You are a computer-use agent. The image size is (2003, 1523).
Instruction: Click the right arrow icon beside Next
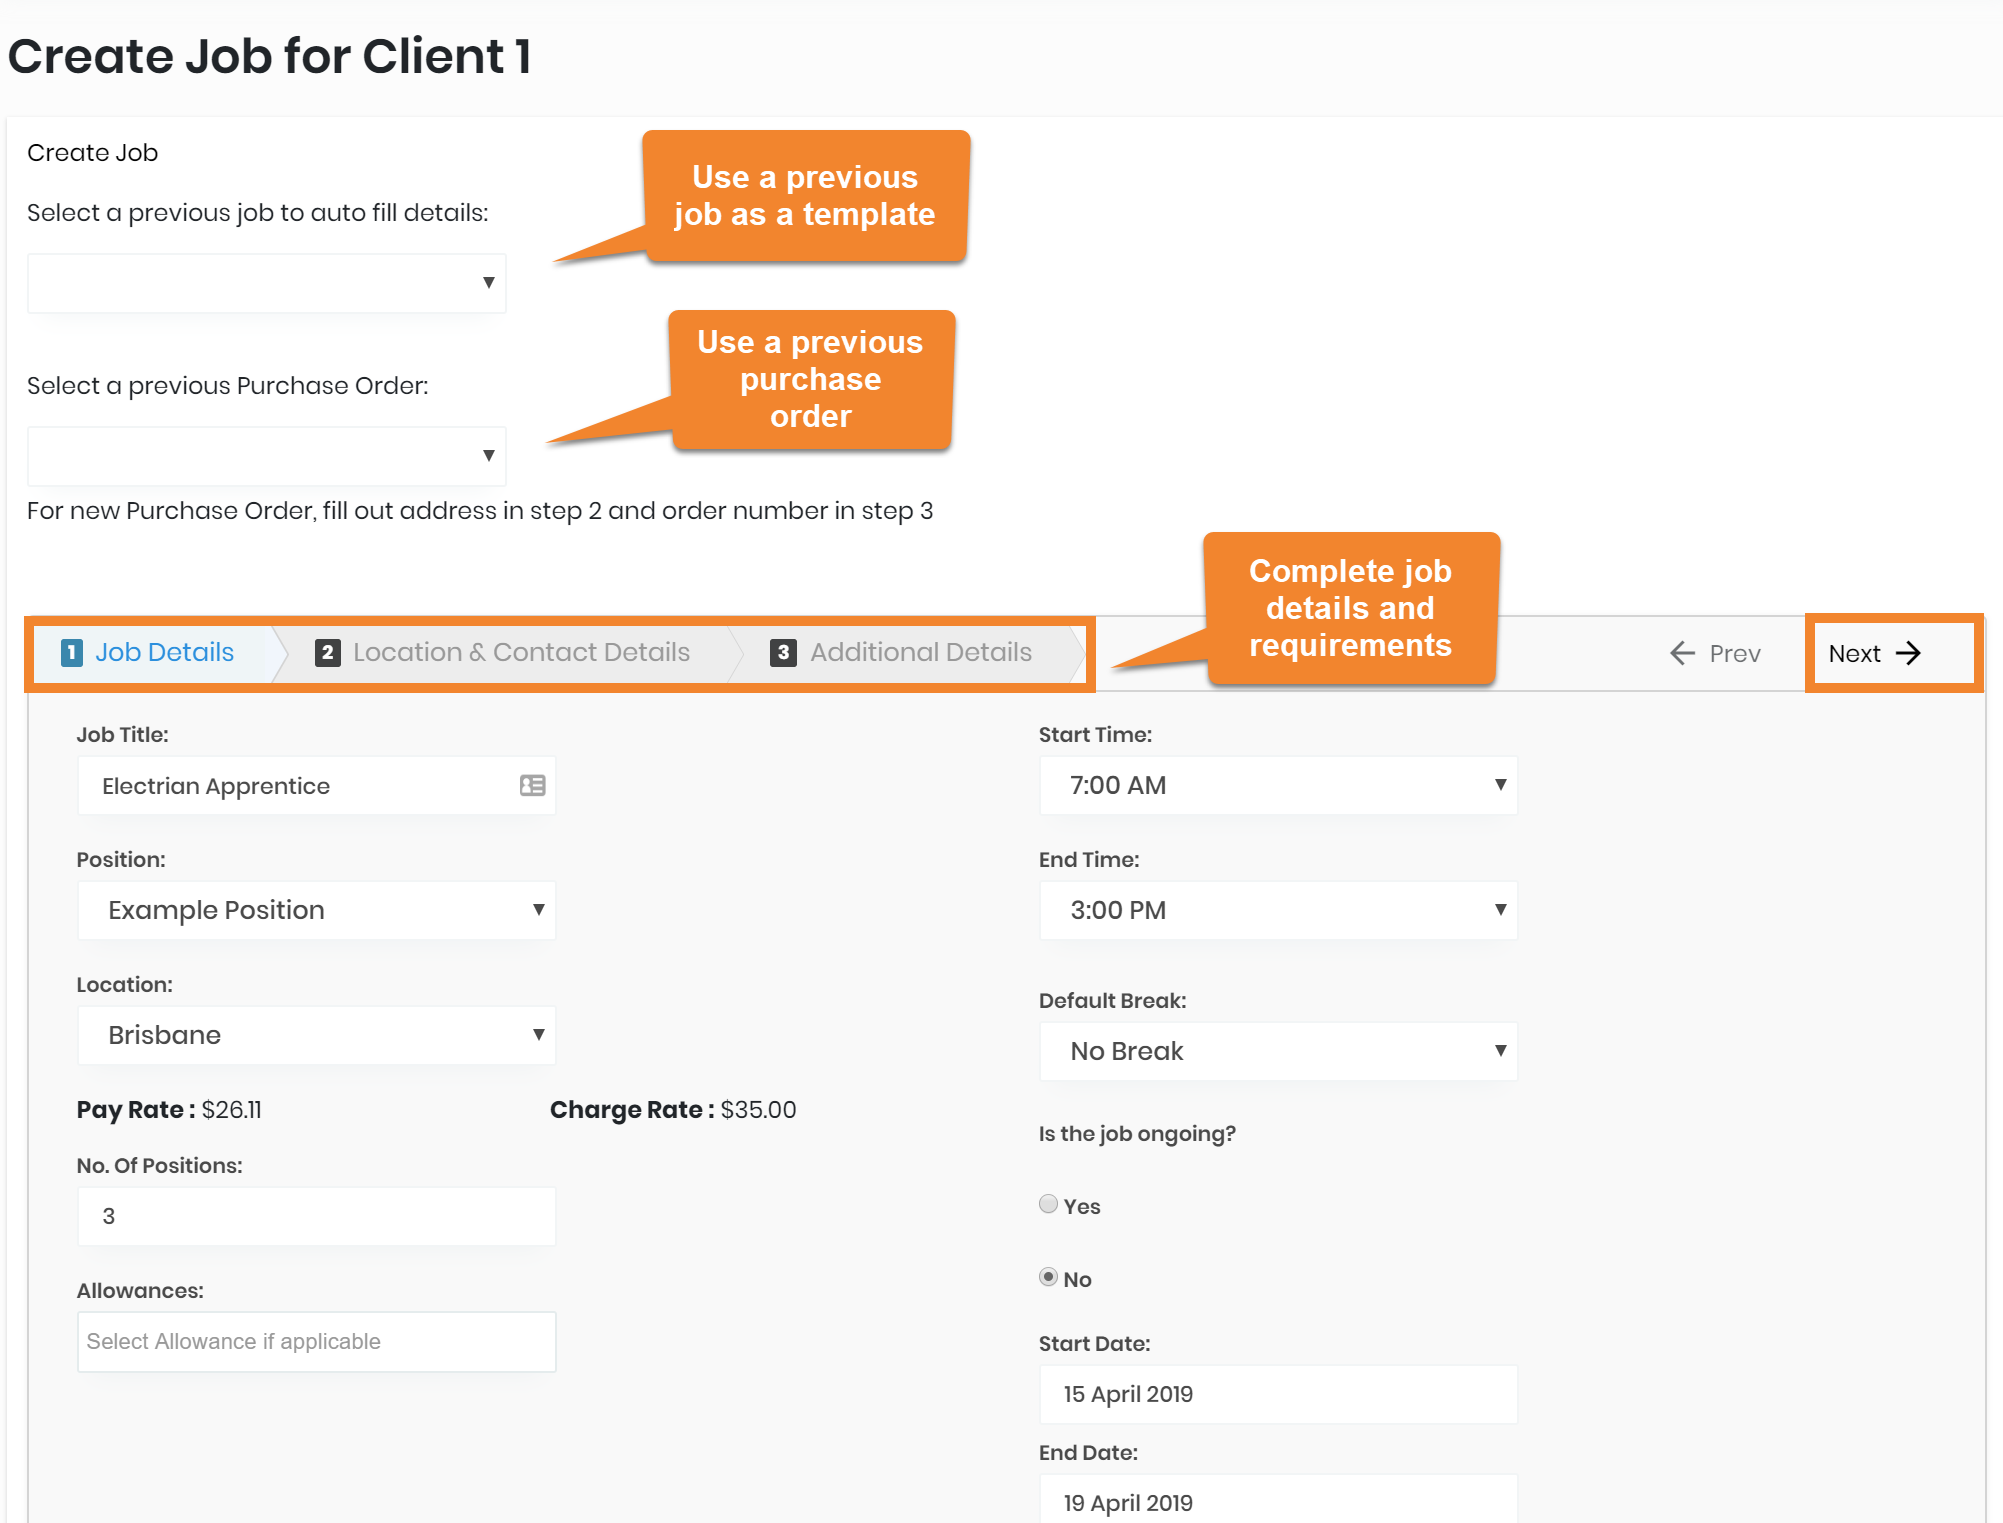(1908, 653)
